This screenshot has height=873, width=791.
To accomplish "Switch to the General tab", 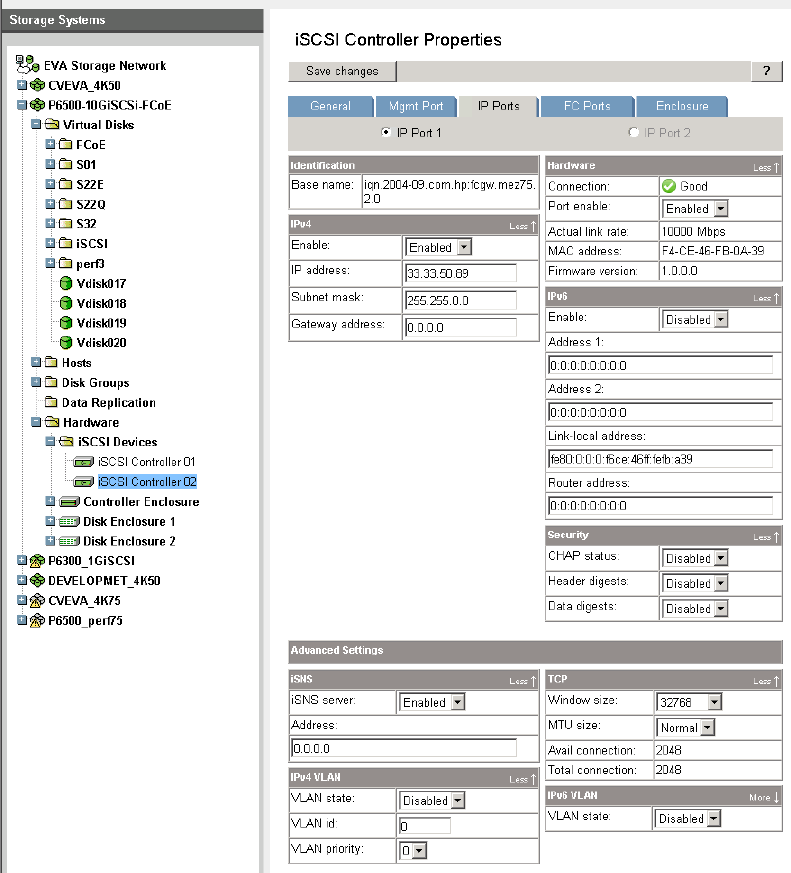I will point(331,106).
